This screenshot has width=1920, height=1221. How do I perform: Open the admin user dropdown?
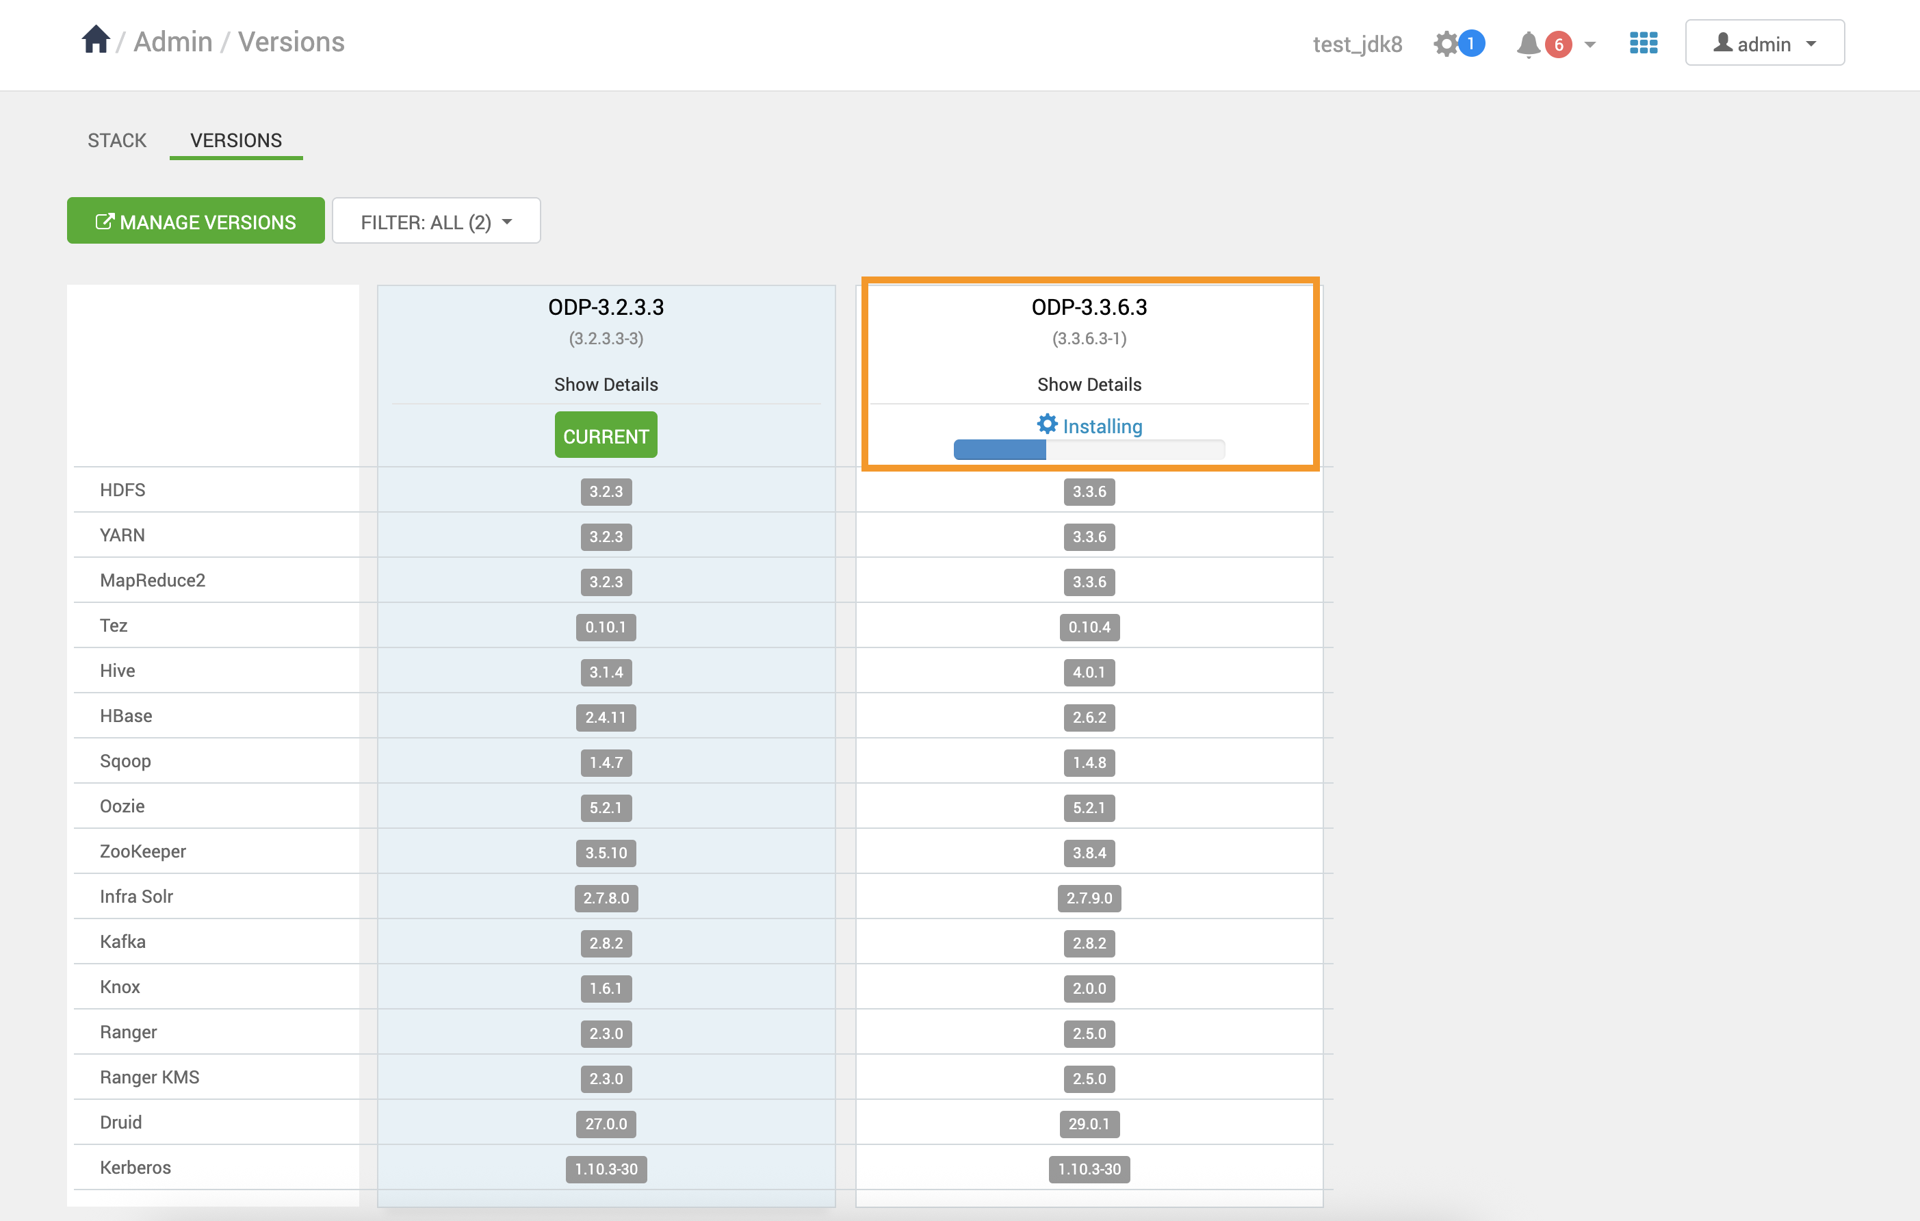point(1764,43)
